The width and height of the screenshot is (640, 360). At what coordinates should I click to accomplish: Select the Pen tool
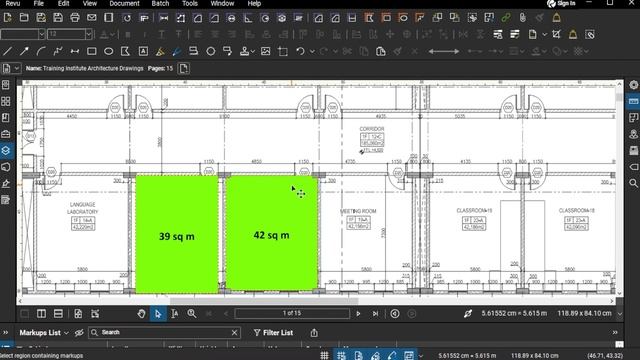(x=176, y=51)
